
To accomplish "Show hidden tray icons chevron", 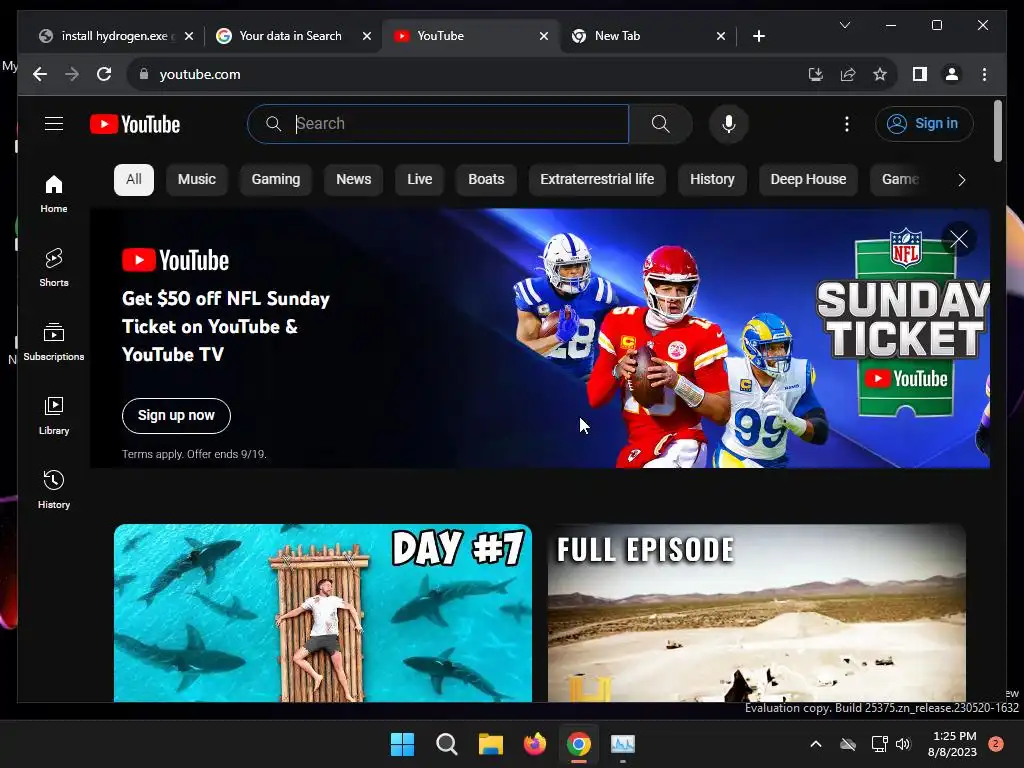I will click(816, 744).
